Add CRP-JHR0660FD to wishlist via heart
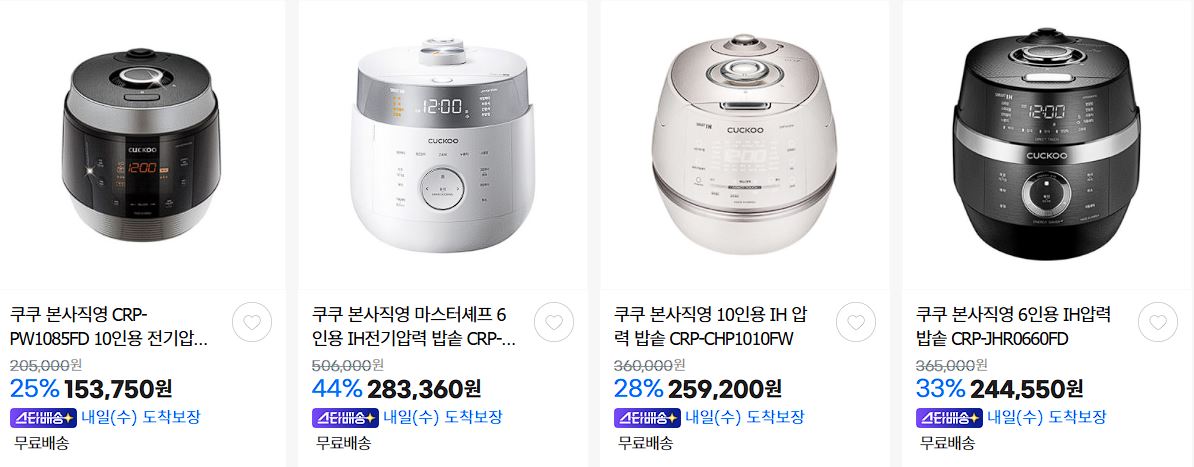The width and height of the screenshot is (1194, 467). [1157, 322]
